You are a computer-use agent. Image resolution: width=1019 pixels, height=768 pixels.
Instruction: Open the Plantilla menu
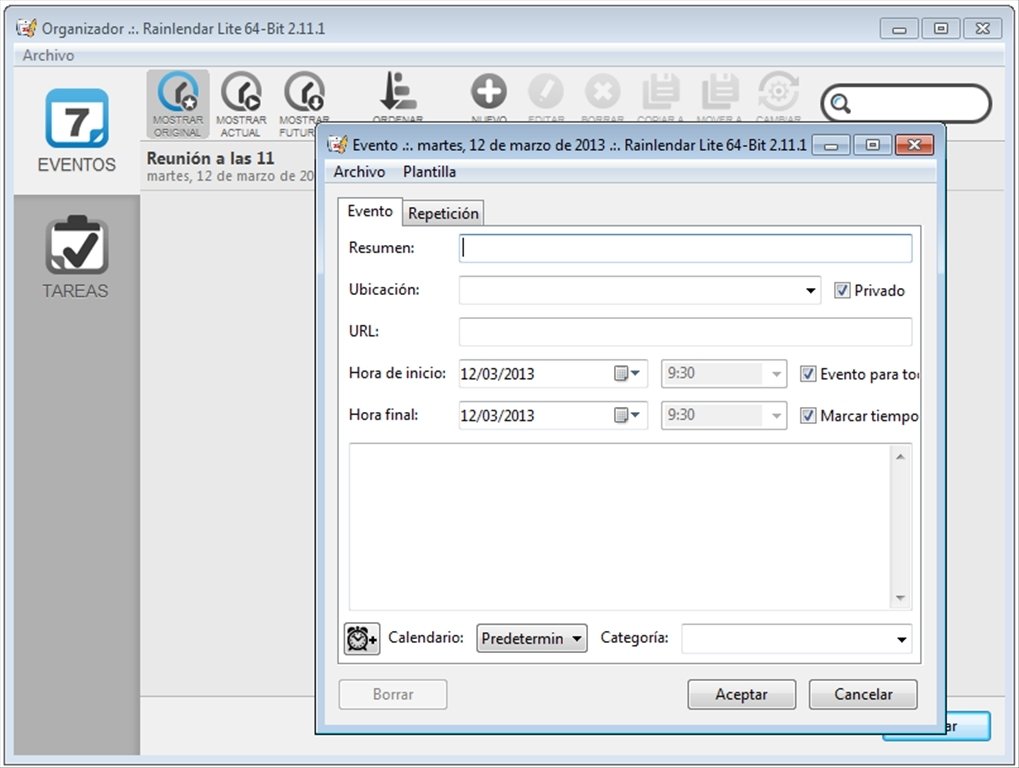click(430, 172)
